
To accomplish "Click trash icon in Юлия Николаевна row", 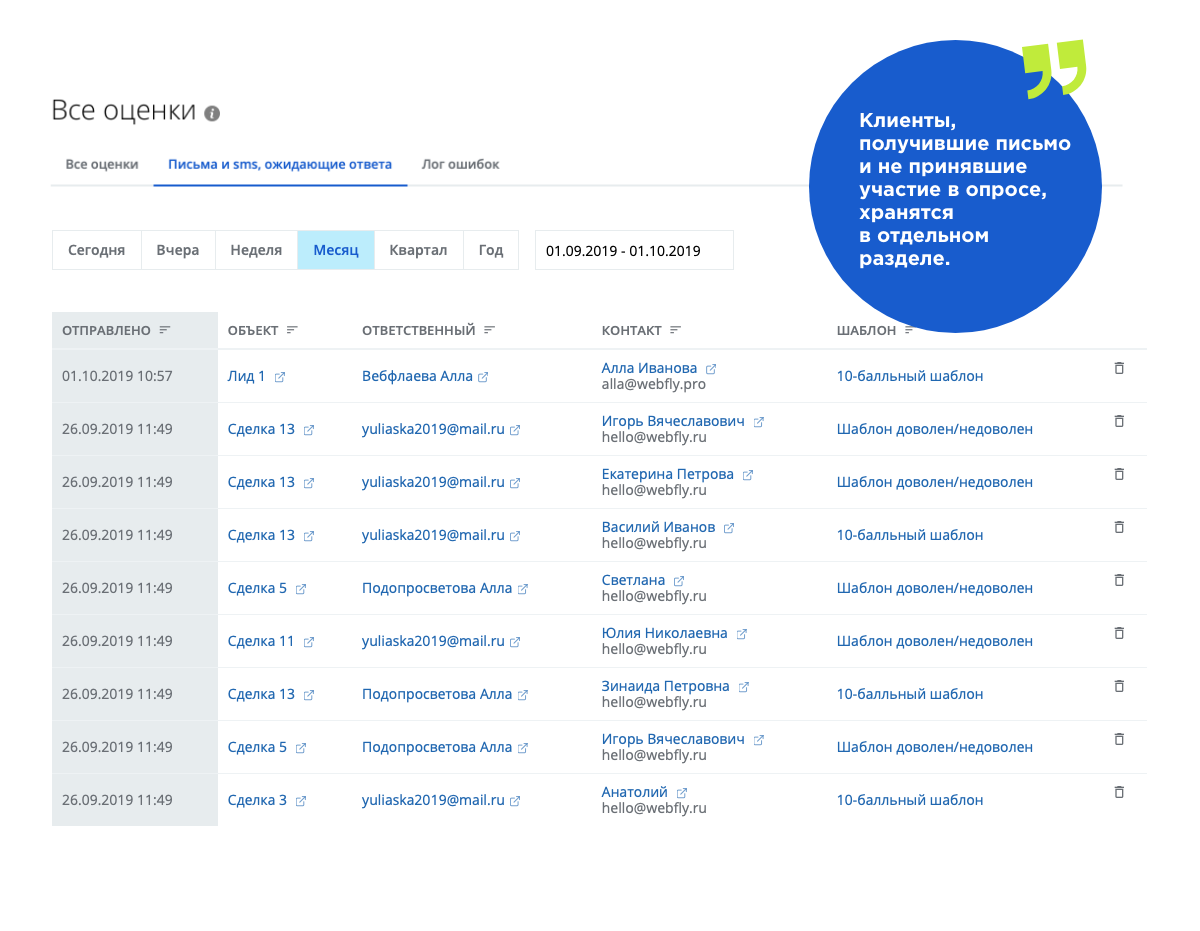I will click(x=1119, y=633).
